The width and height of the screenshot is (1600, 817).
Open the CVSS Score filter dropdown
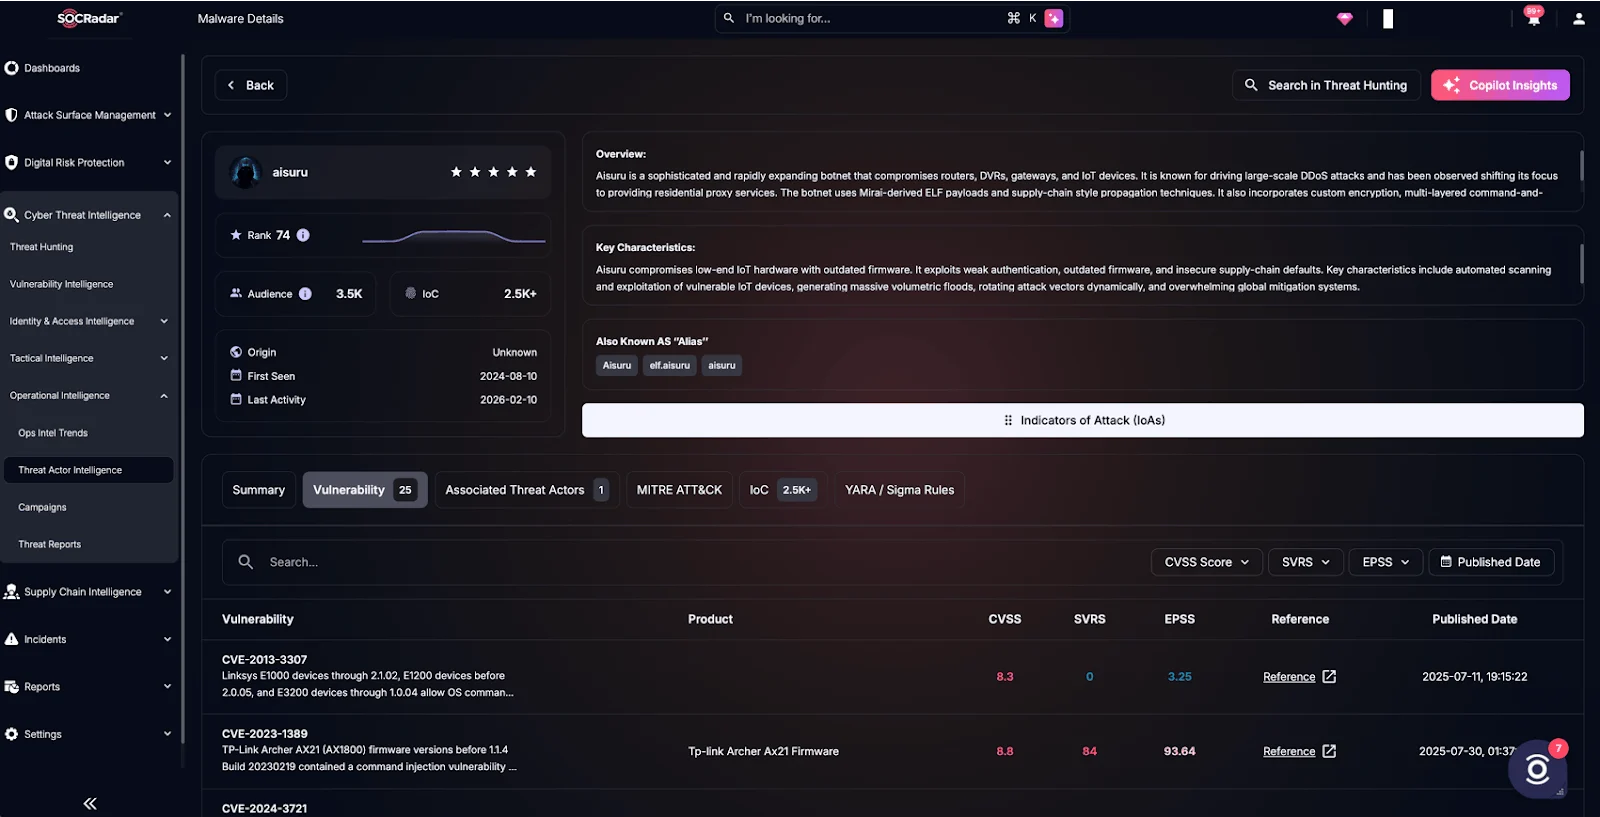[x=1207, y=562]
